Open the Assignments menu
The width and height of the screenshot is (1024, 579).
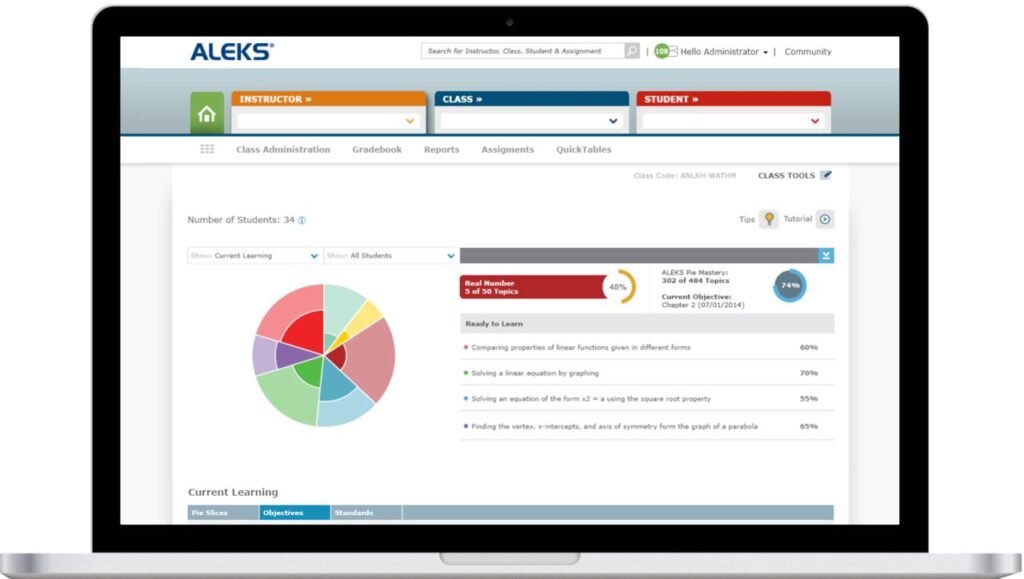507,149
